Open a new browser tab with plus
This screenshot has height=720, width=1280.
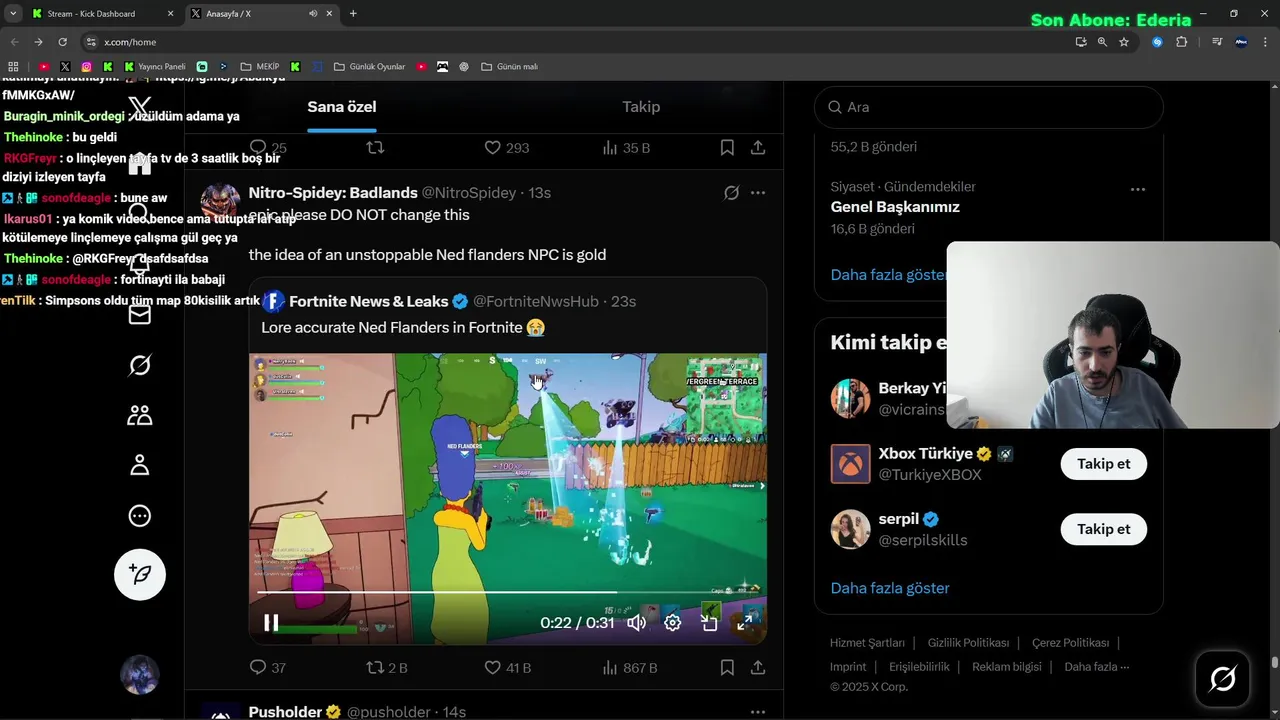[x=353, y=14]
